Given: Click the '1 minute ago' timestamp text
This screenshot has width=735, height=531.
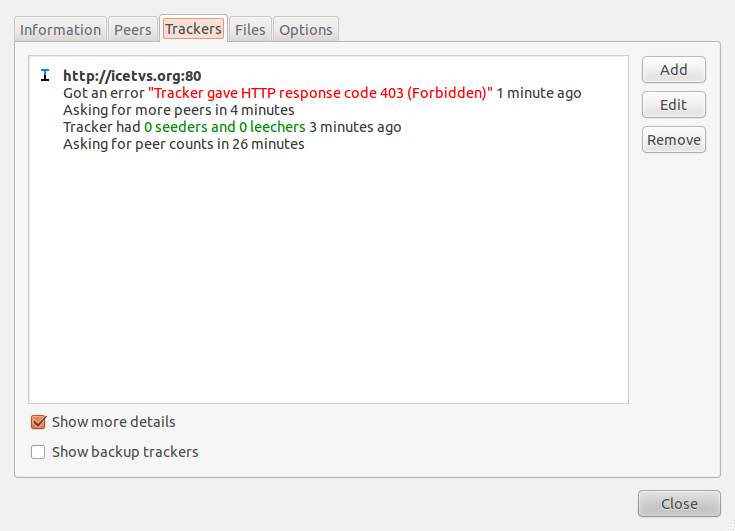Looking at the screenshot, I should tap(539, 93).
